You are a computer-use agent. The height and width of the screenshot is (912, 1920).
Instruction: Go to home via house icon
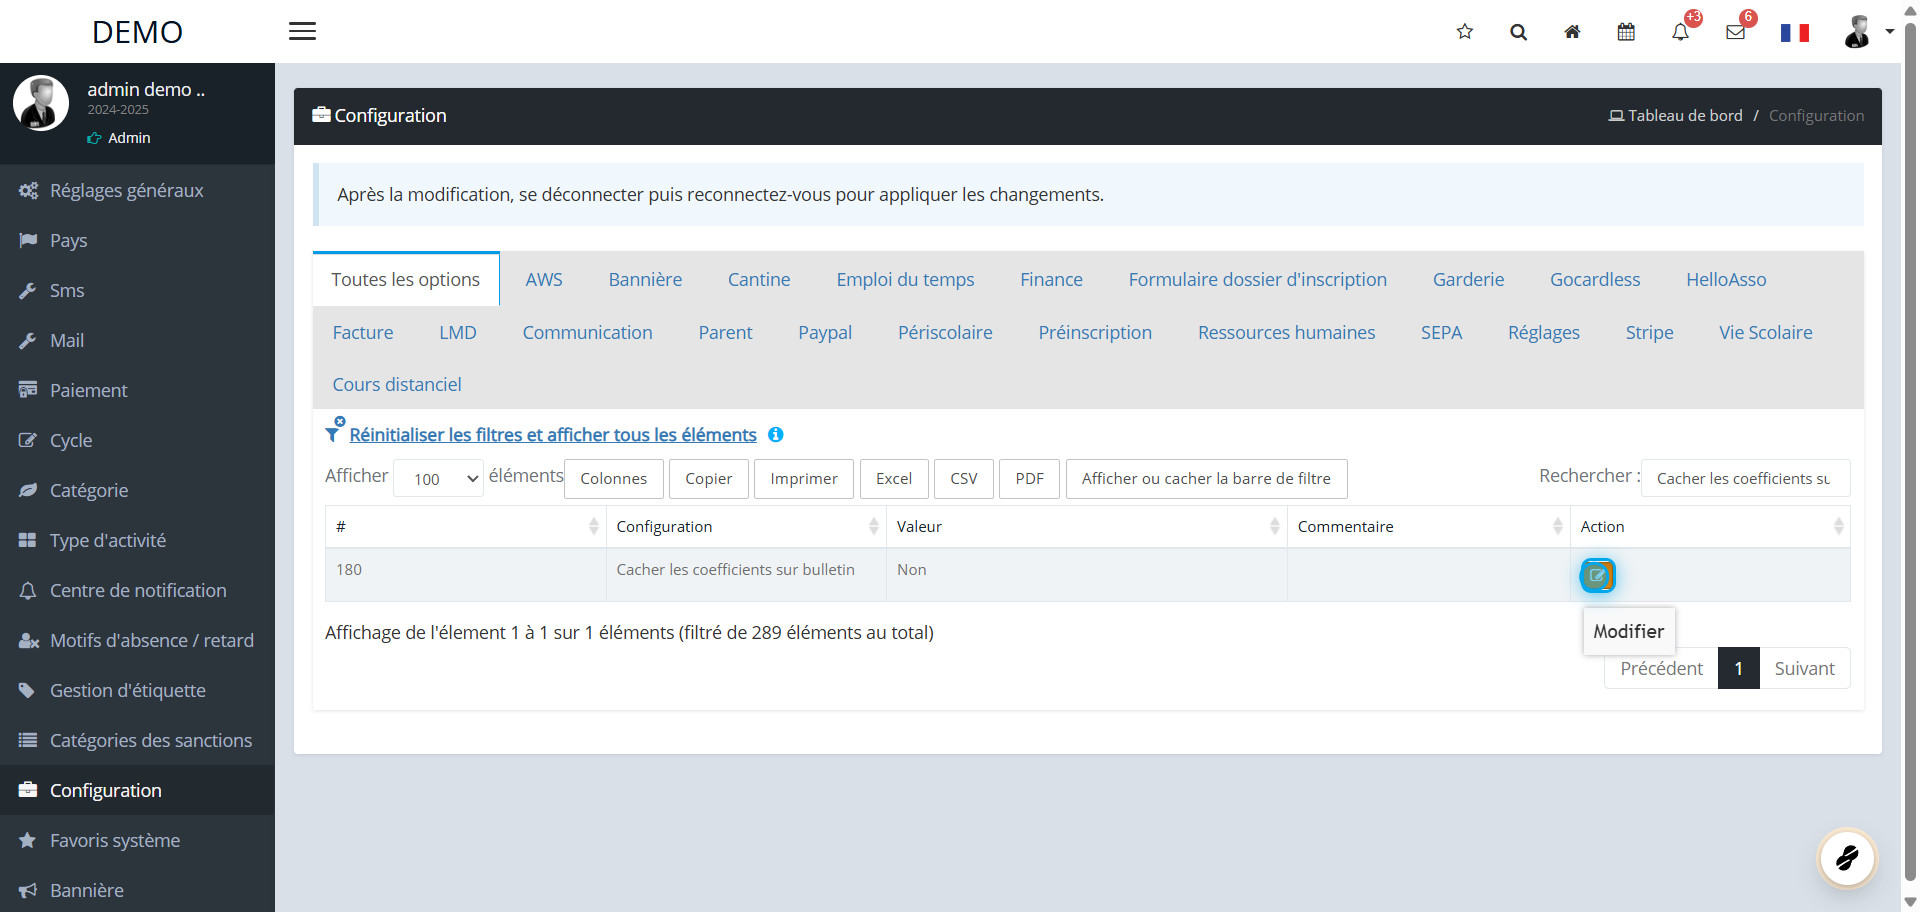(x=1572, y=32)
